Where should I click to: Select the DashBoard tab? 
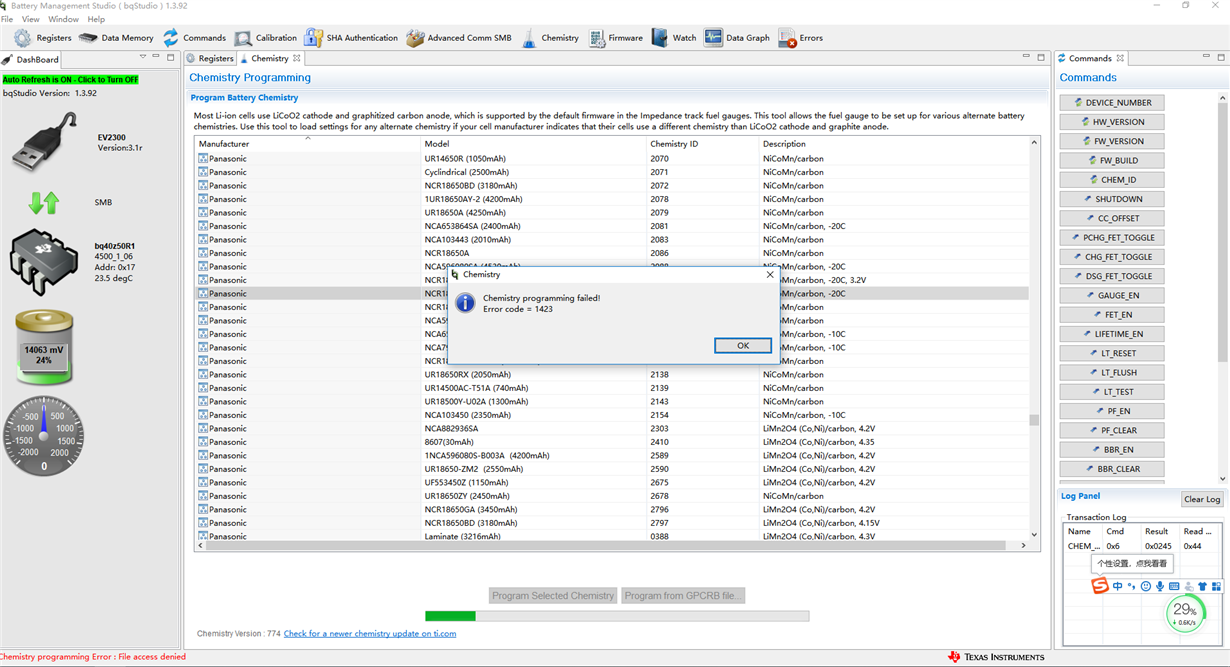31,59
